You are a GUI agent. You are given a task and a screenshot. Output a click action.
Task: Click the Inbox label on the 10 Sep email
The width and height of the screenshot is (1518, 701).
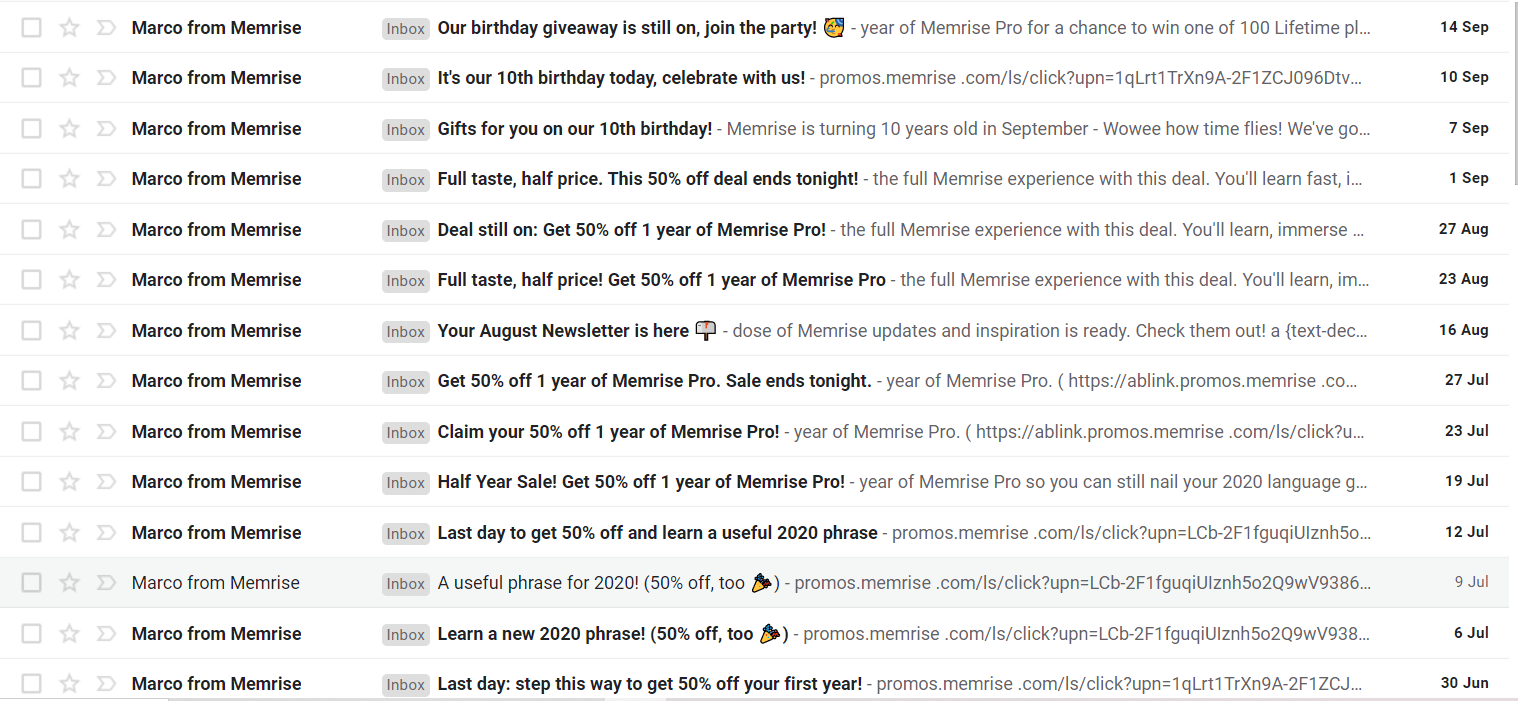[406, 79]
